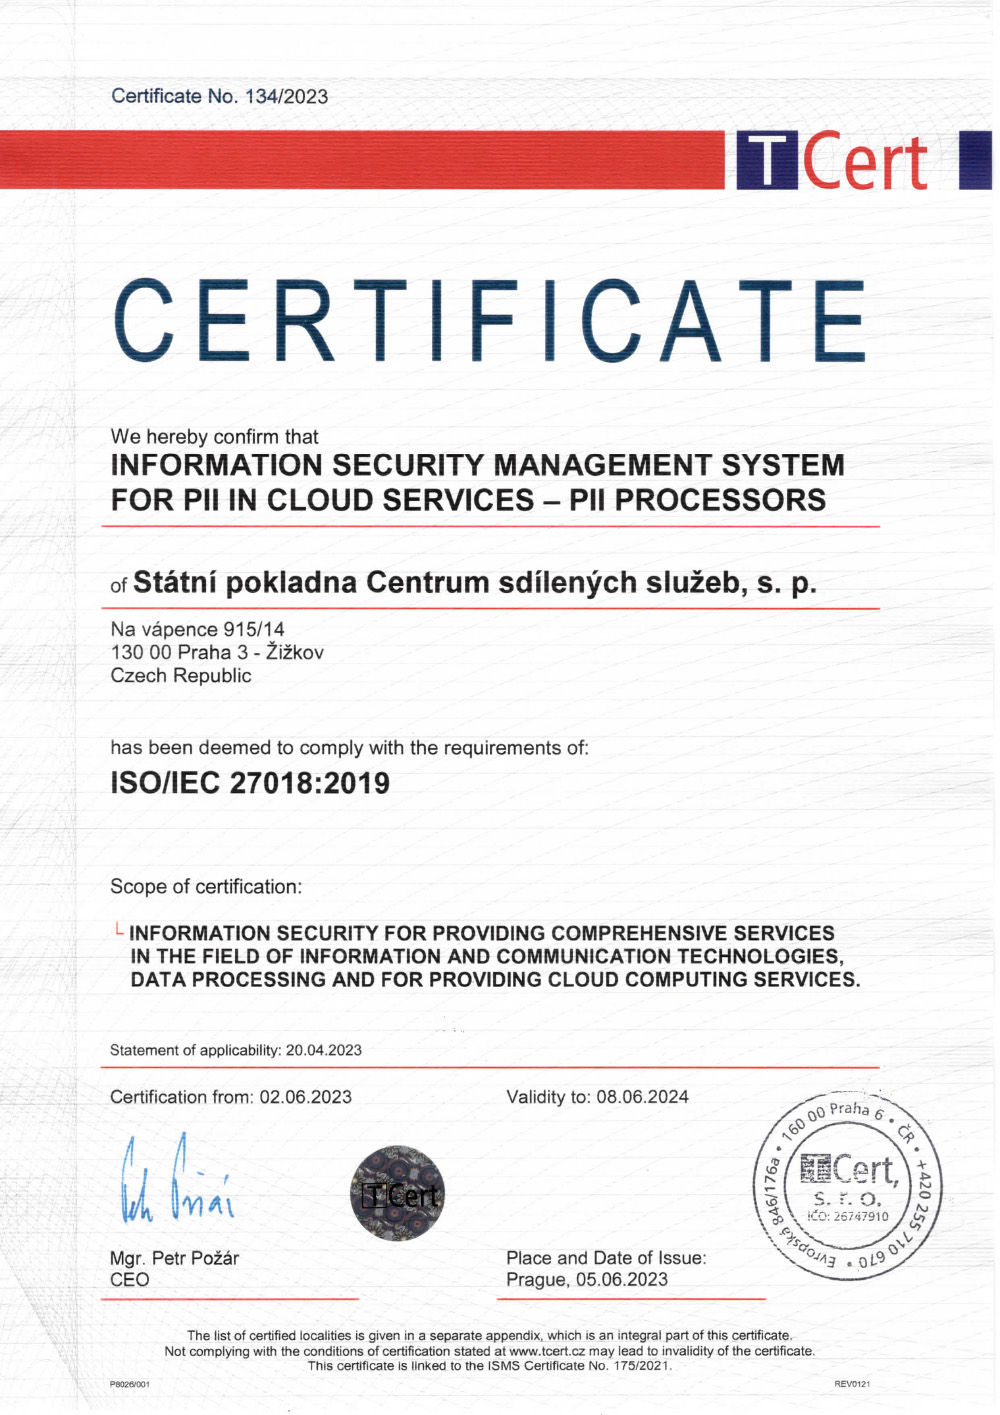Click the 'Scope of certification:' label
Image resolution: width=1000 pixels, height=1415 pixels.
206,887
